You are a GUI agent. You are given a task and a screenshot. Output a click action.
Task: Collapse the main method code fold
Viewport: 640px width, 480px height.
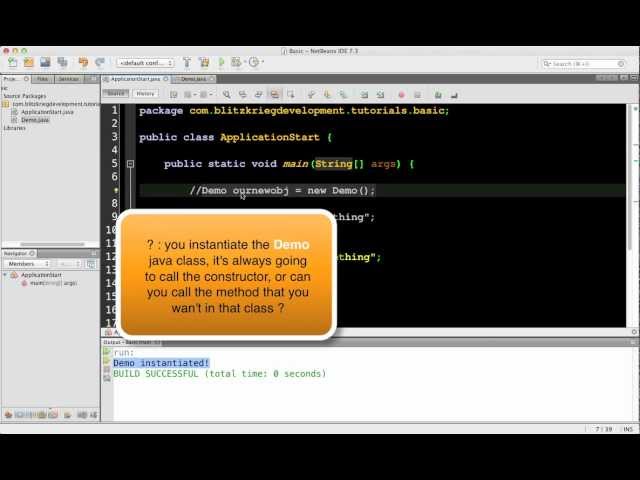[130, 164]
